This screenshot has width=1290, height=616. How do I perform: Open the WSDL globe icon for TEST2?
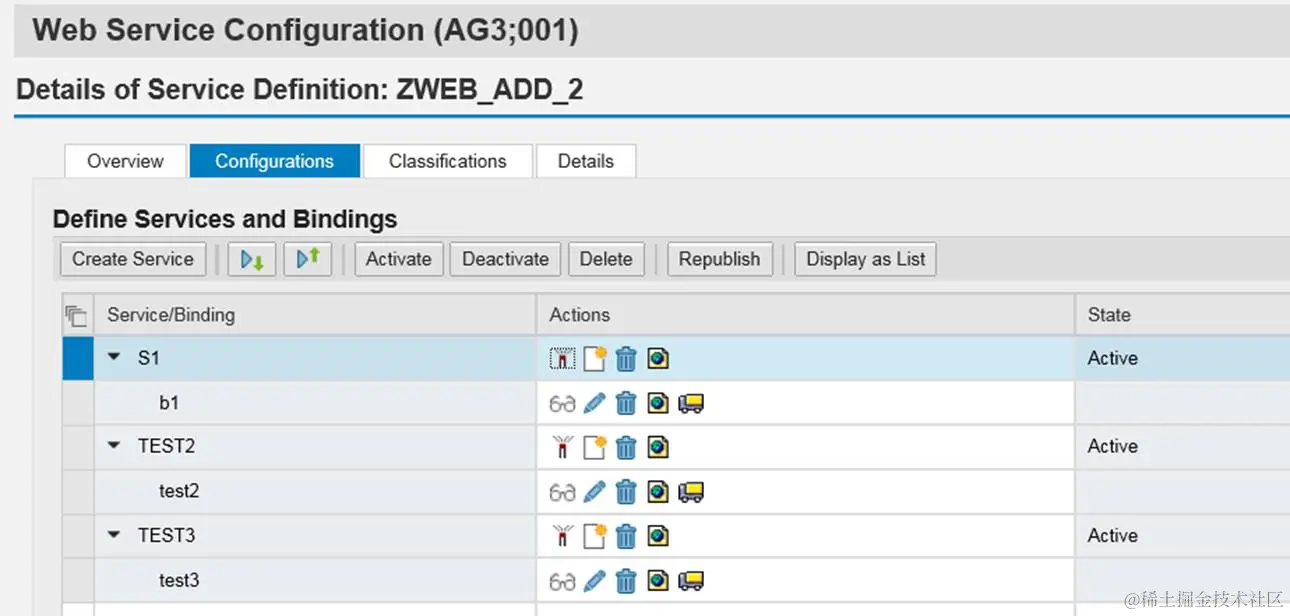coord(657,447)
